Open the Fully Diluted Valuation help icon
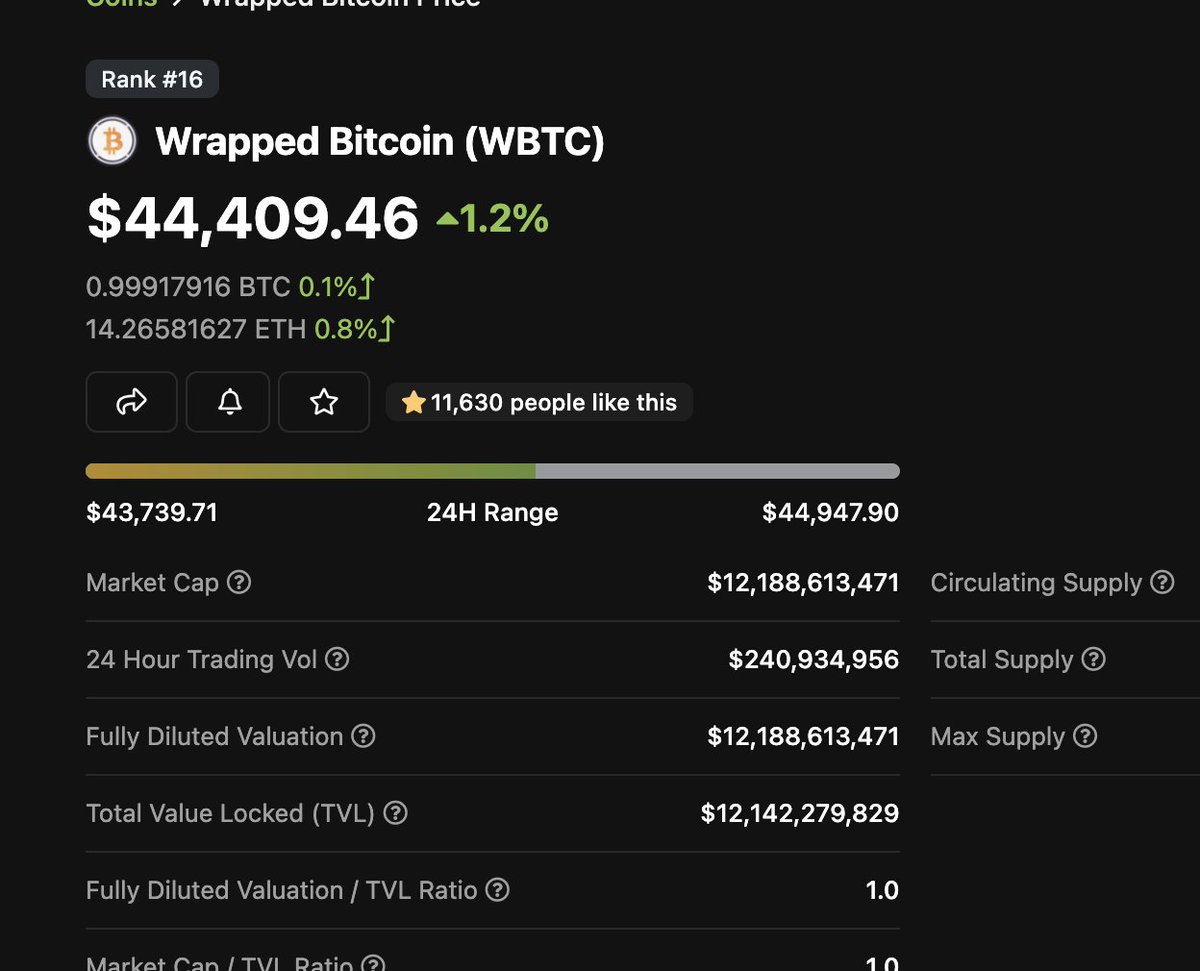Viewport: 1200px width, 971px height. coord(364,736)
